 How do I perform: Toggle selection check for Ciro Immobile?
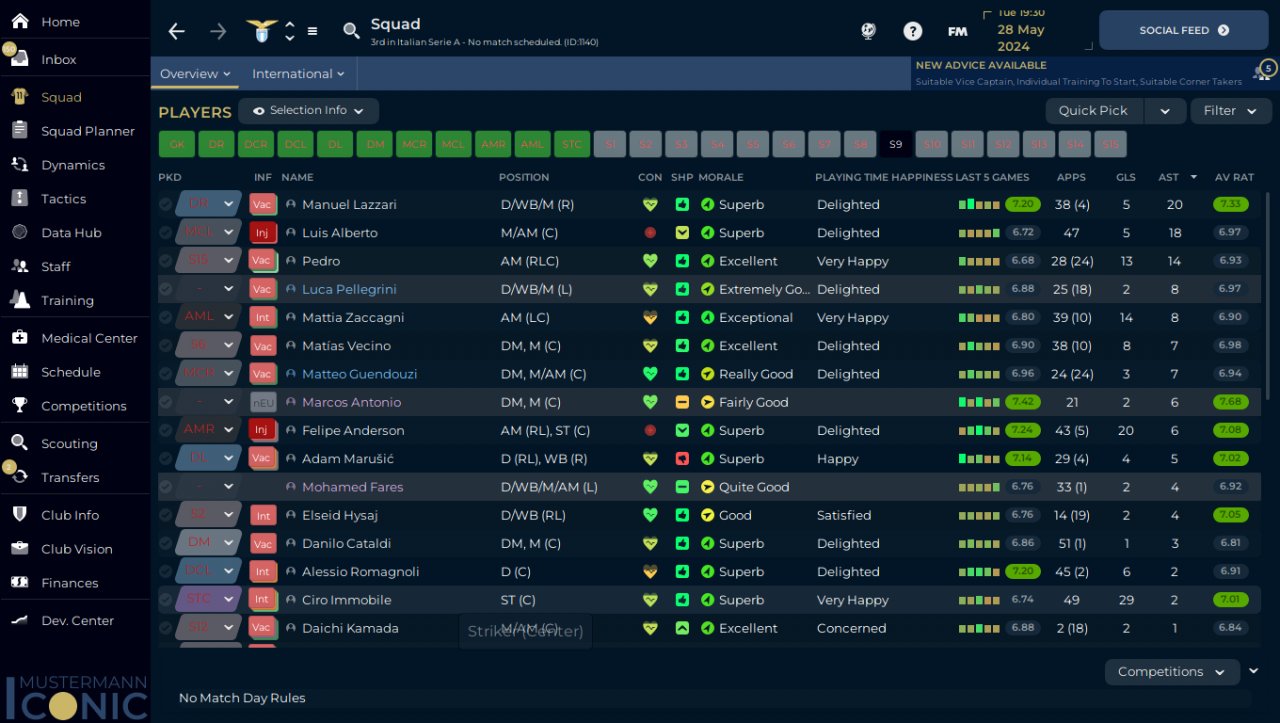click(165, 600)
